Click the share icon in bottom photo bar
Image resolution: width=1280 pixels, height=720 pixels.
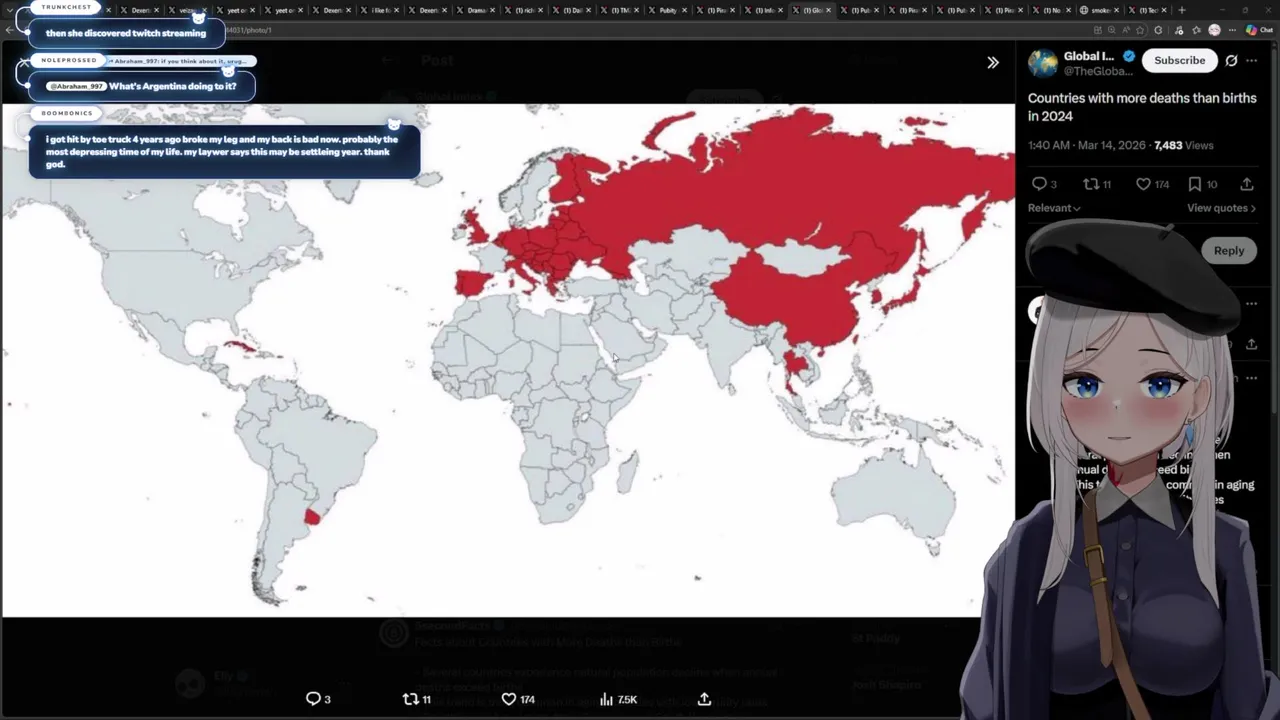click(704, 699)
